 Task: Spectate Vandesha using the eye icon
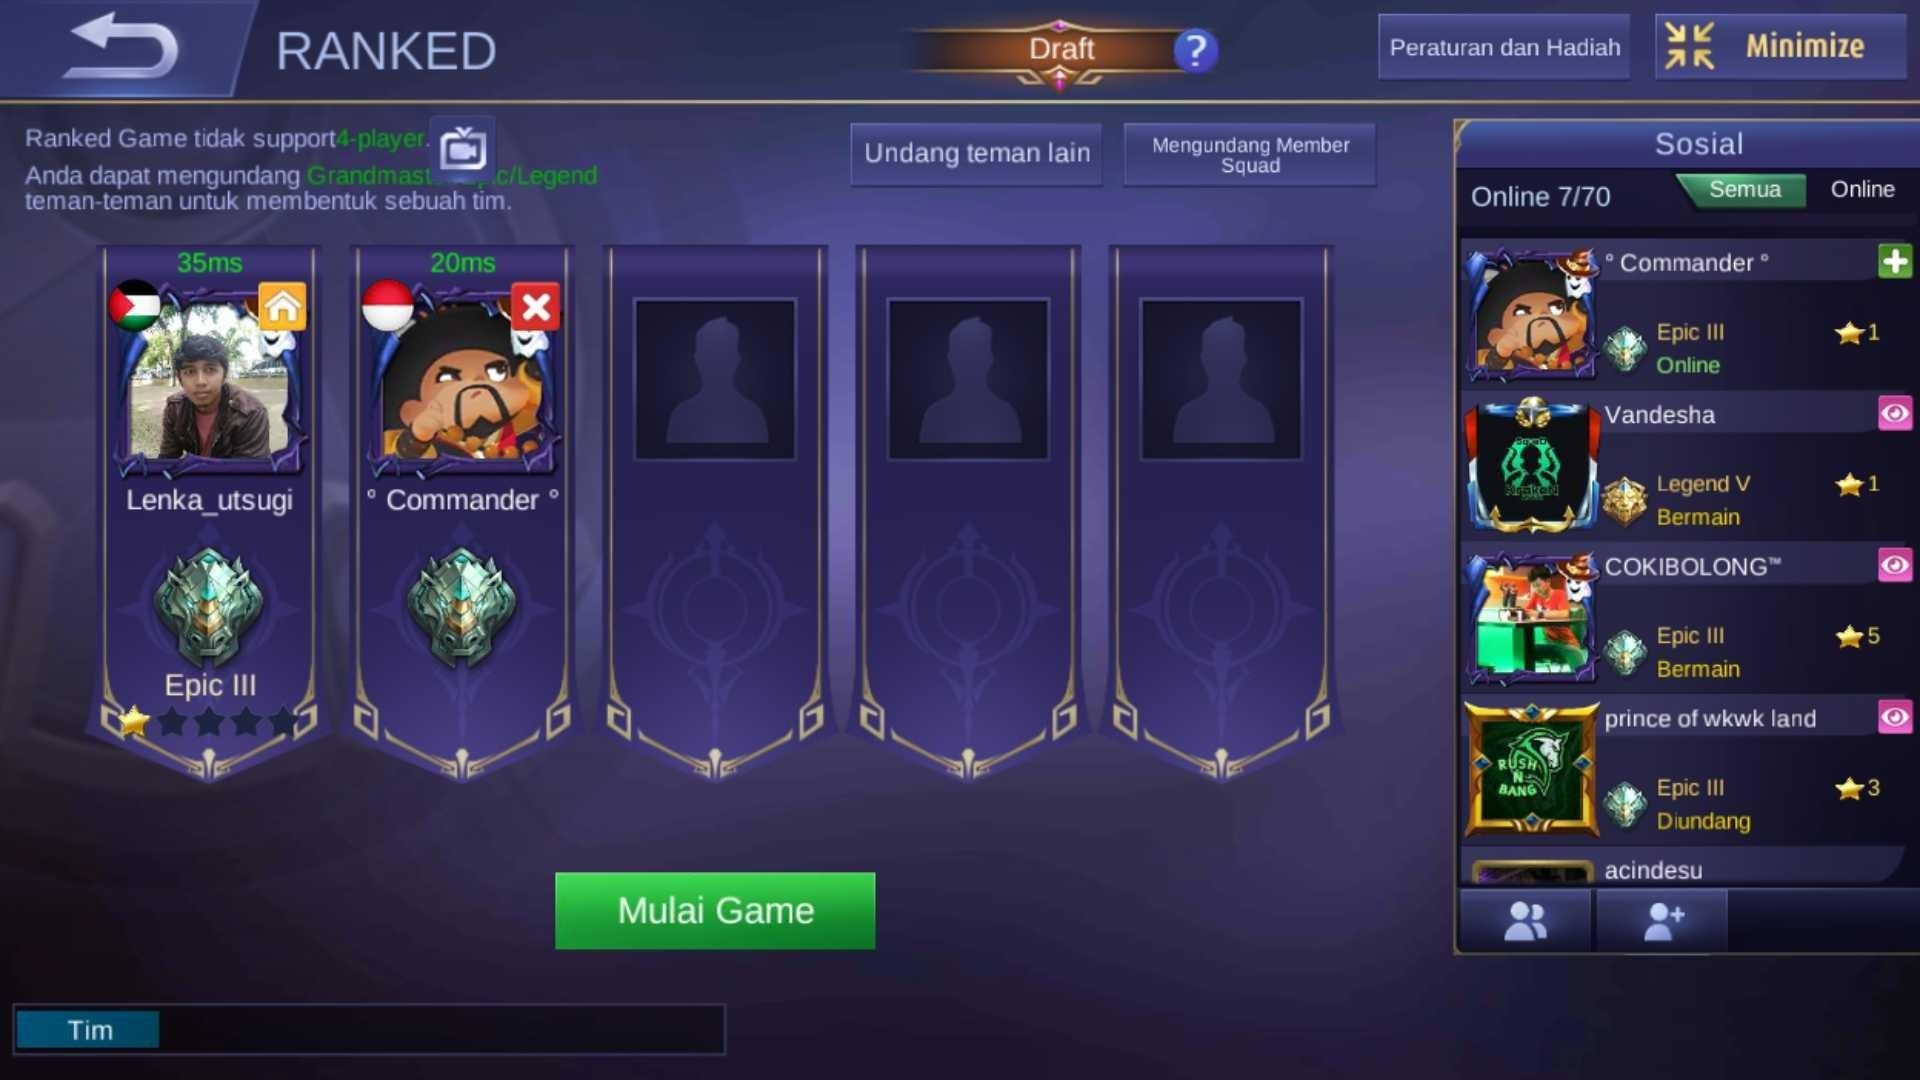coord(1894,414)
